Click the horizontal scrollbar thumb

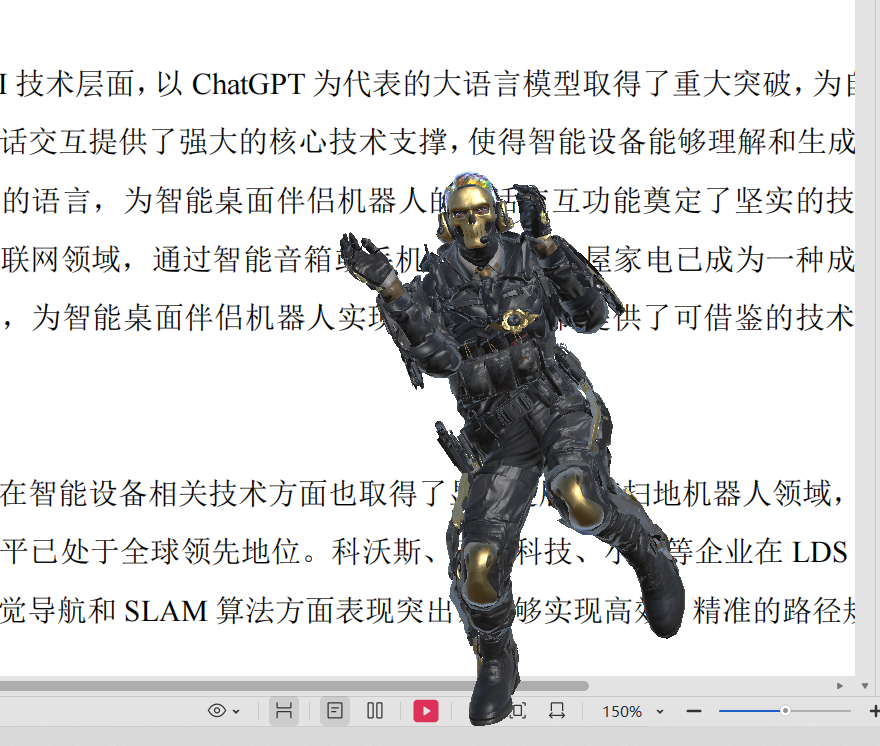pyautogui.click(x=294, y=685)
